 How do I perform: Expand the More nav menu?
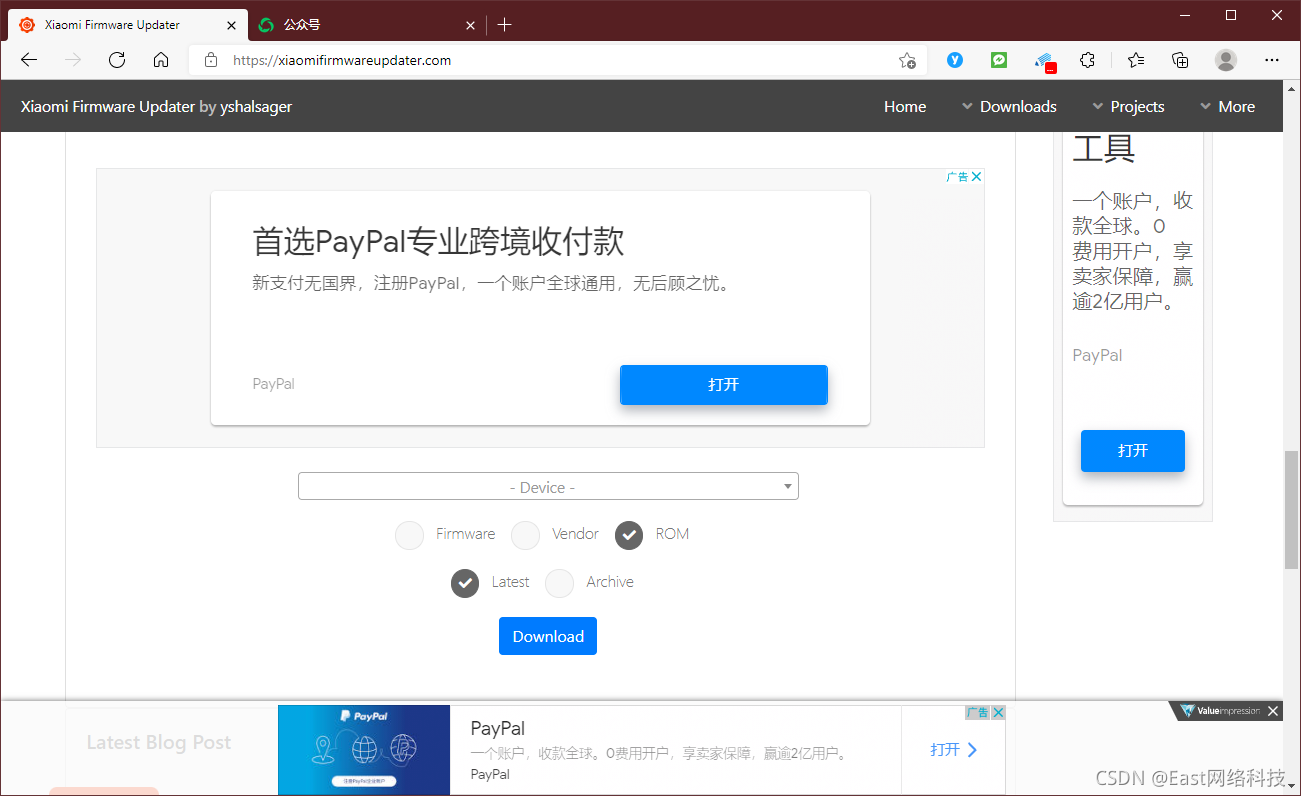click(x=1227, y=107)
